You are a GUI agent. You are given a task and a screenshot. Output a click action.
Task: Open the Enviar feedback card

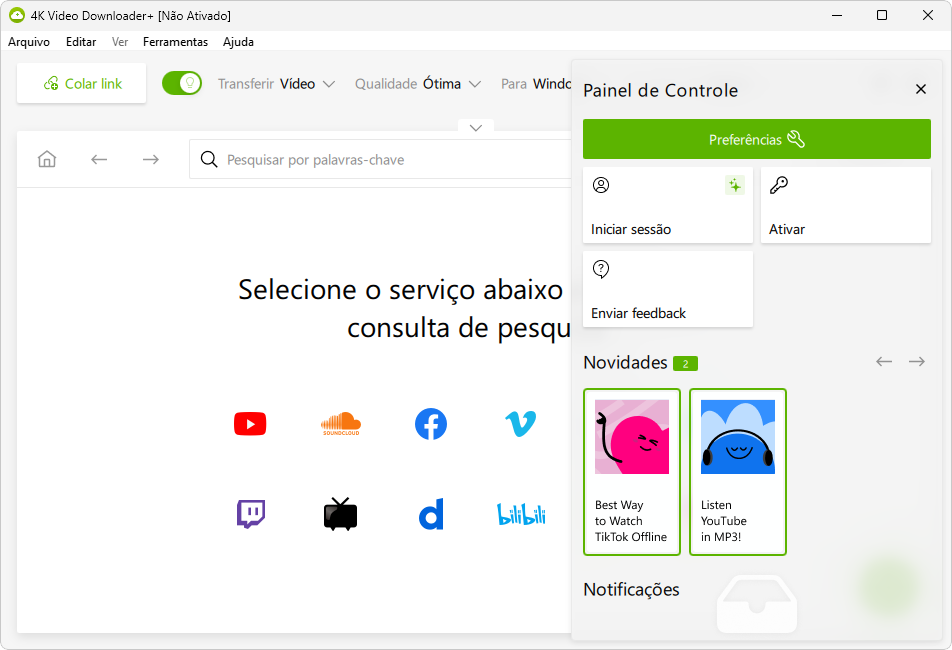tap(668, 289)
